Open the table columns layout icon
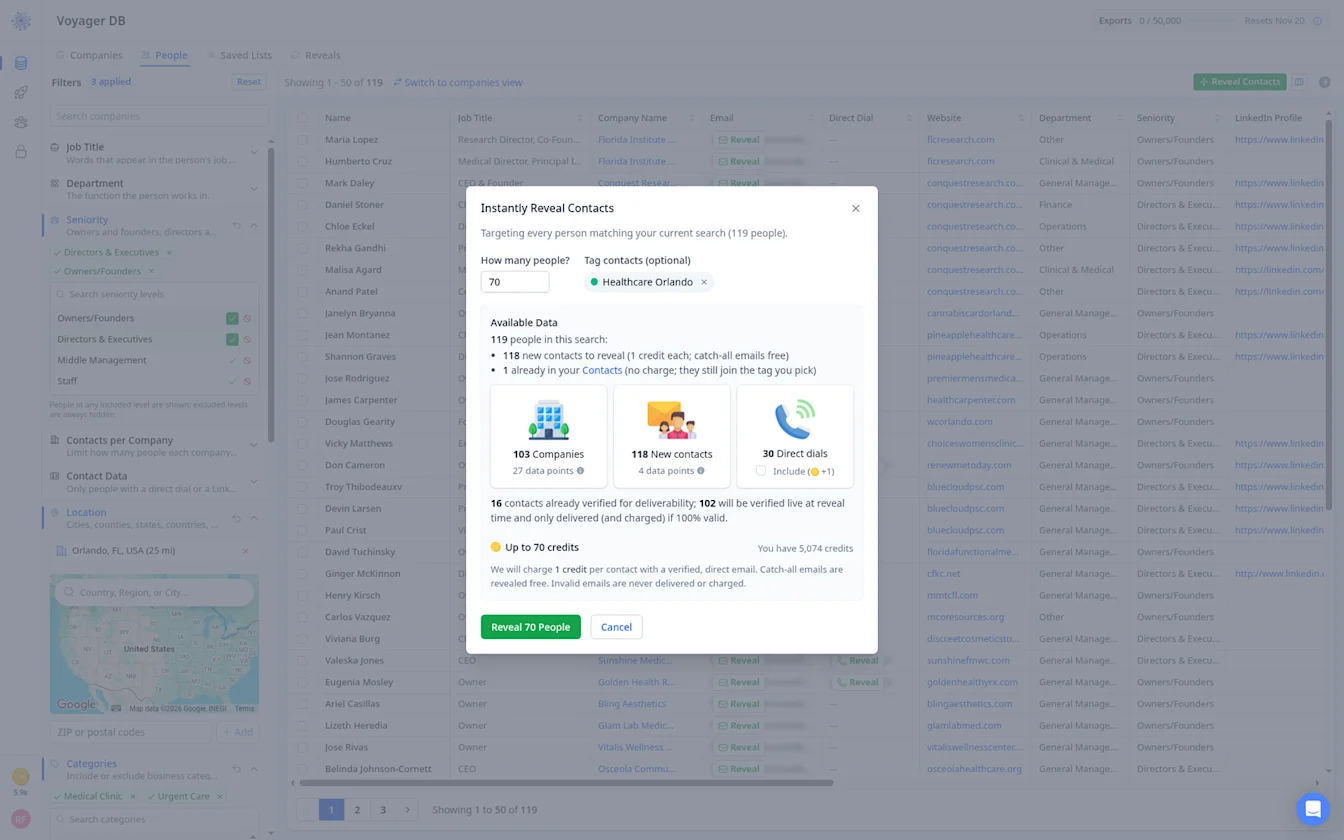This screenshot has height=840, width=1344. [x=1299, y=82]
